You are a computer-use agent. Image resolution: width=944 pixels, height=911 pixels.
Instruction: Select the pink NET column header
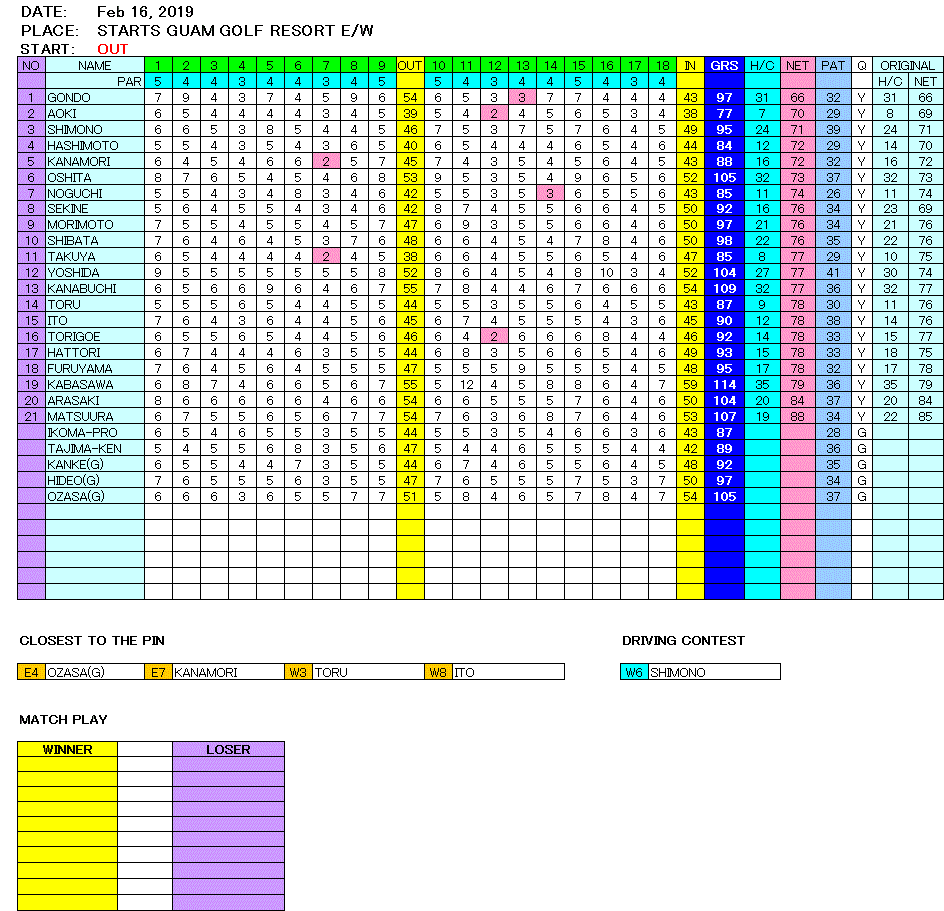(797, 65)
